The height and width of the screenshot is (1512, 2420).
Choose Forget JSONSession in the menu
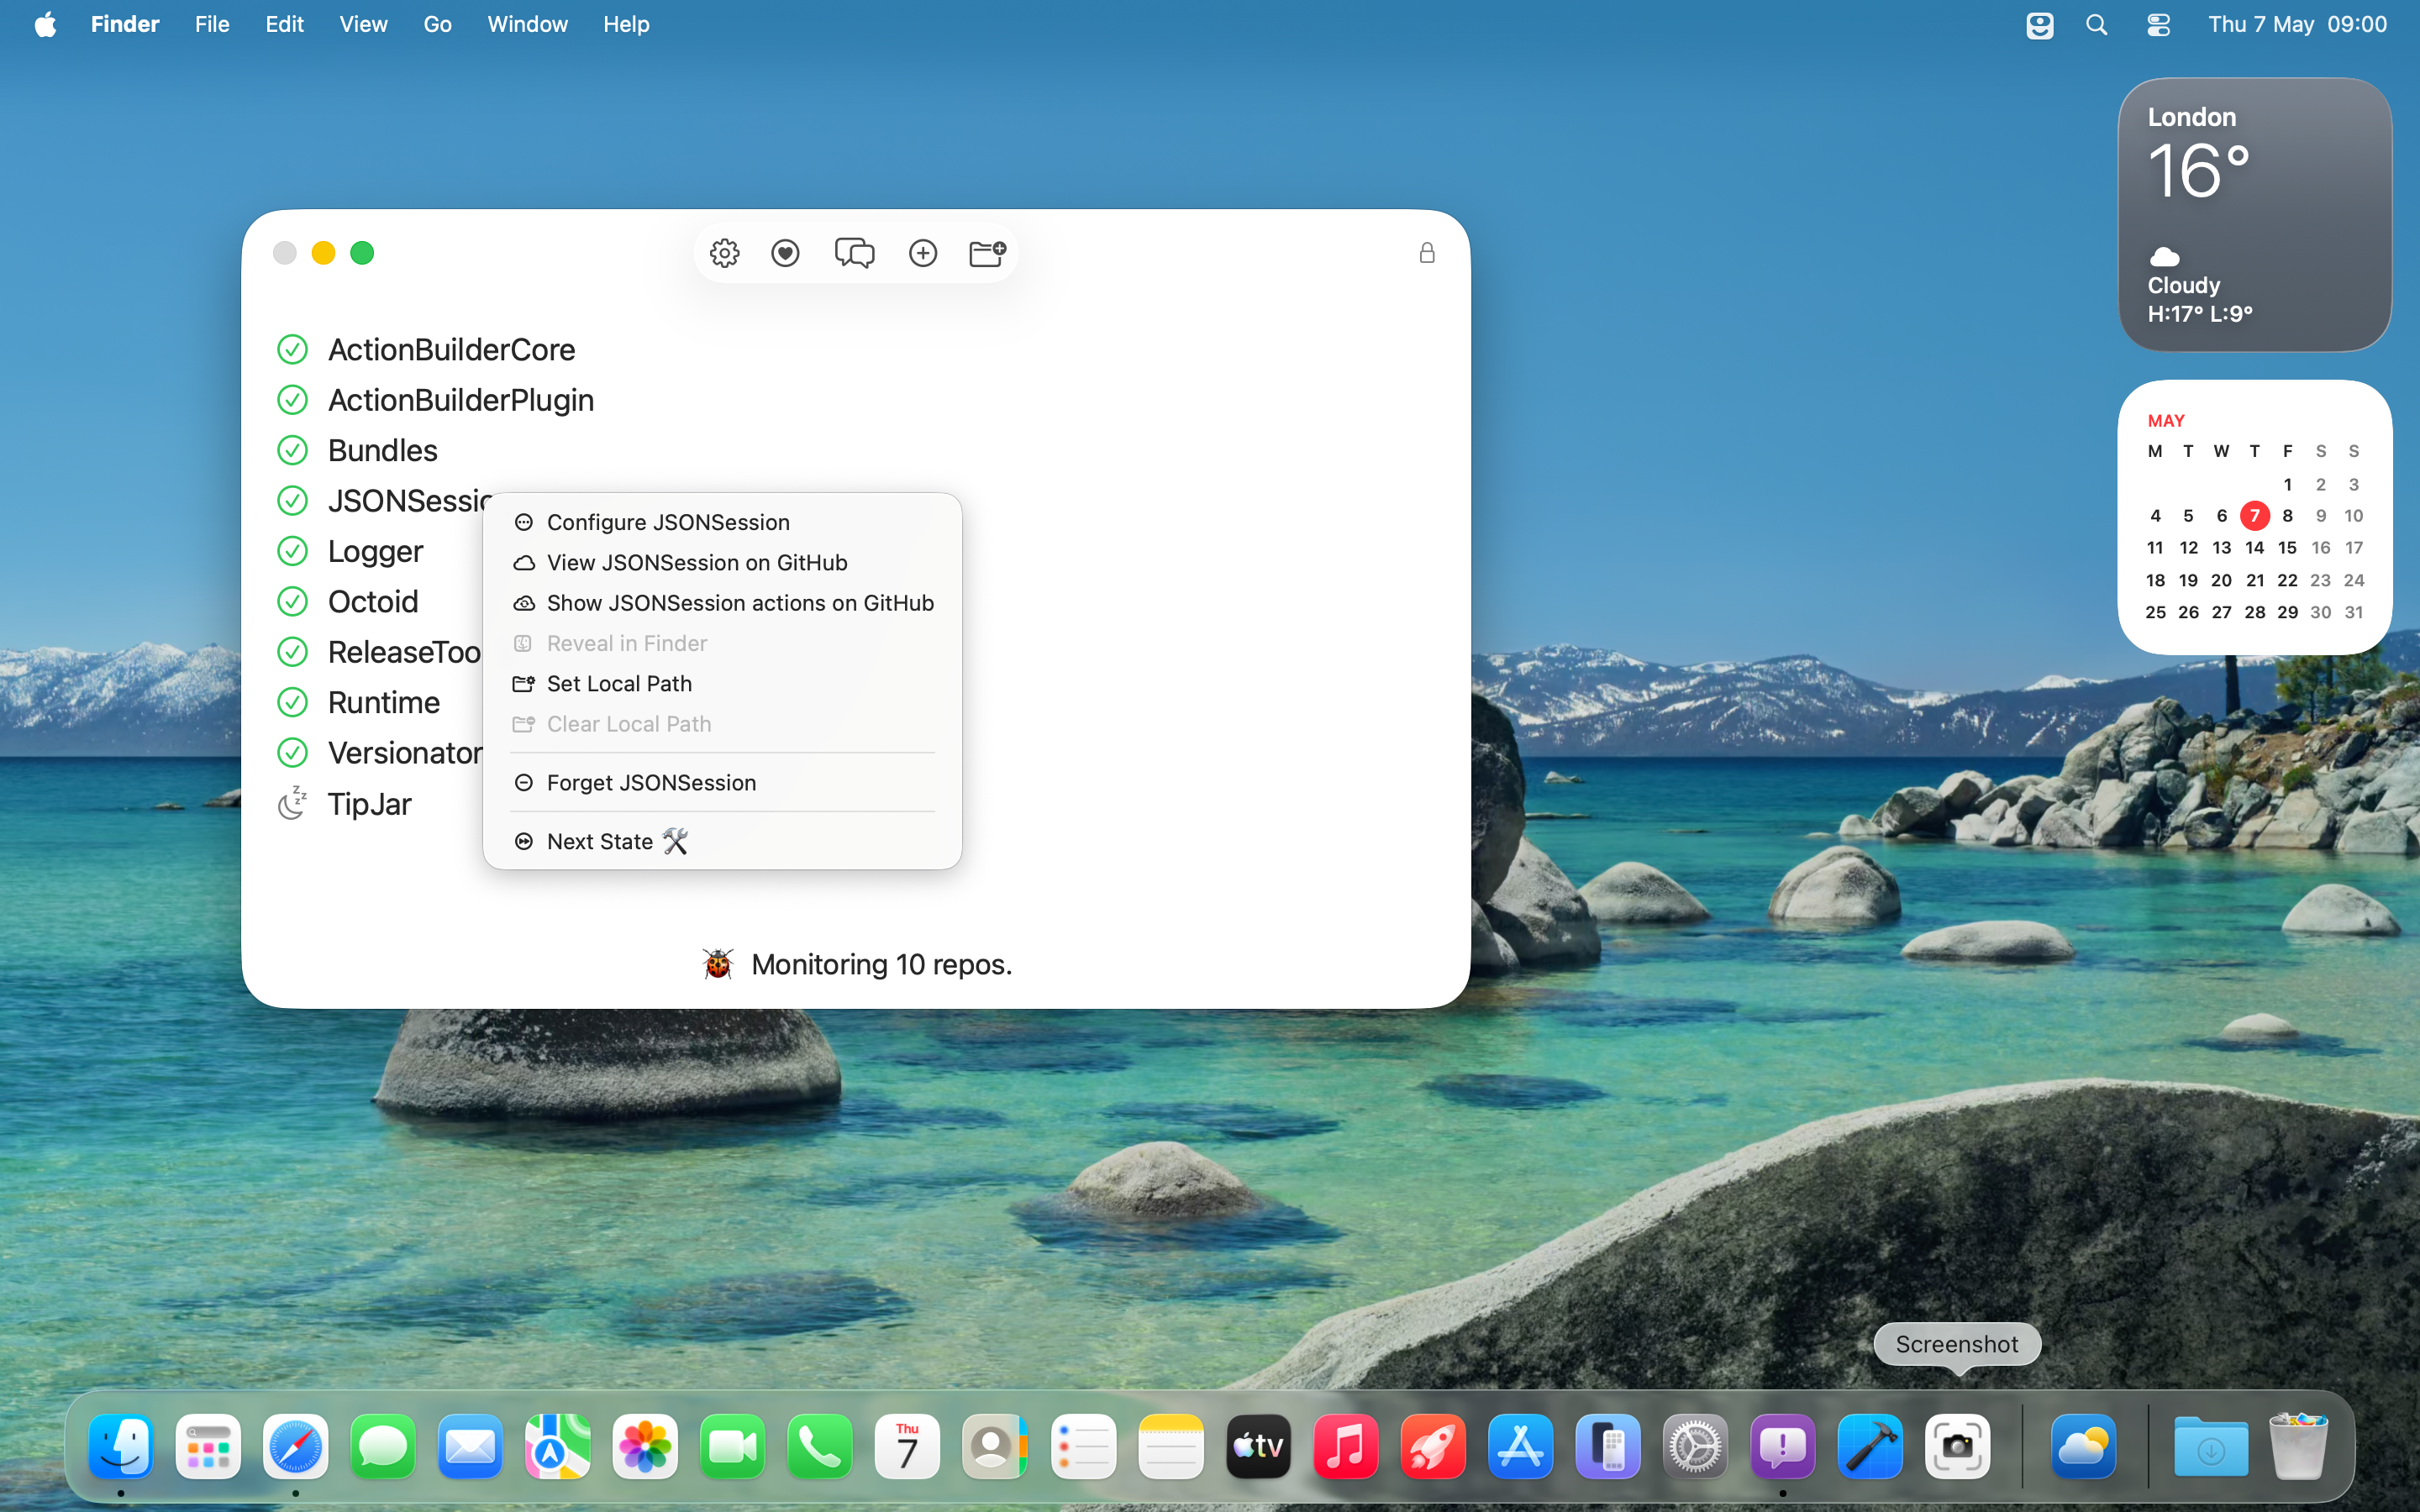pos(722,782)
